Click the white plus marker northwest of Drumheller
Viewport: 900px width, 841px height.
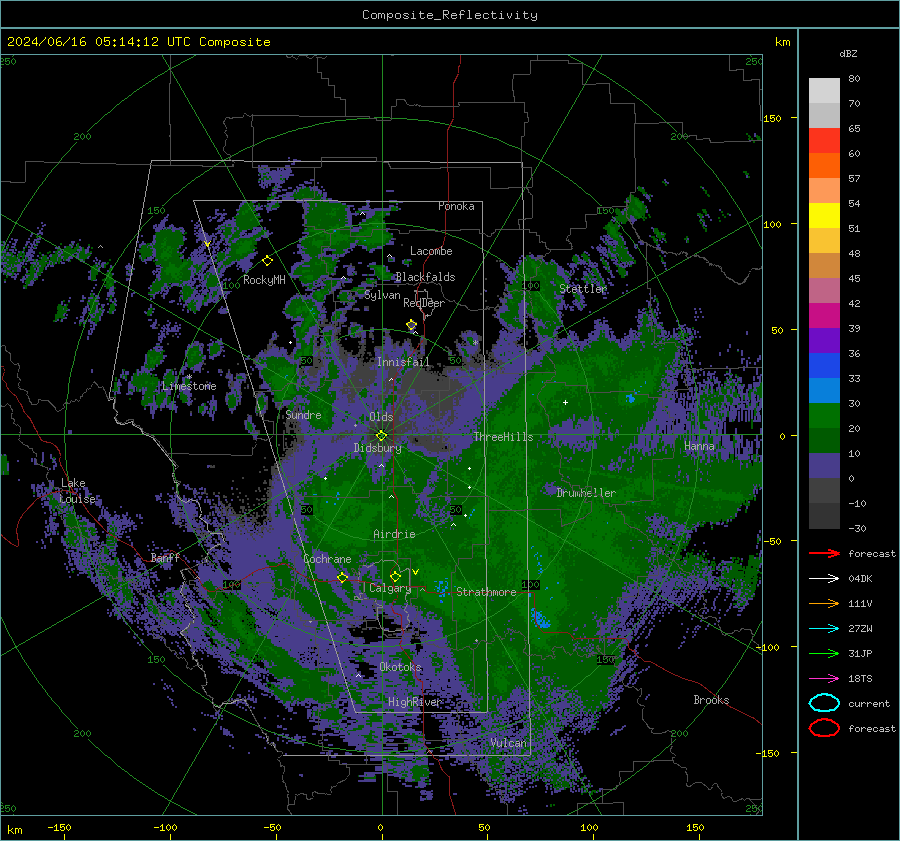[x=565, y=402]
